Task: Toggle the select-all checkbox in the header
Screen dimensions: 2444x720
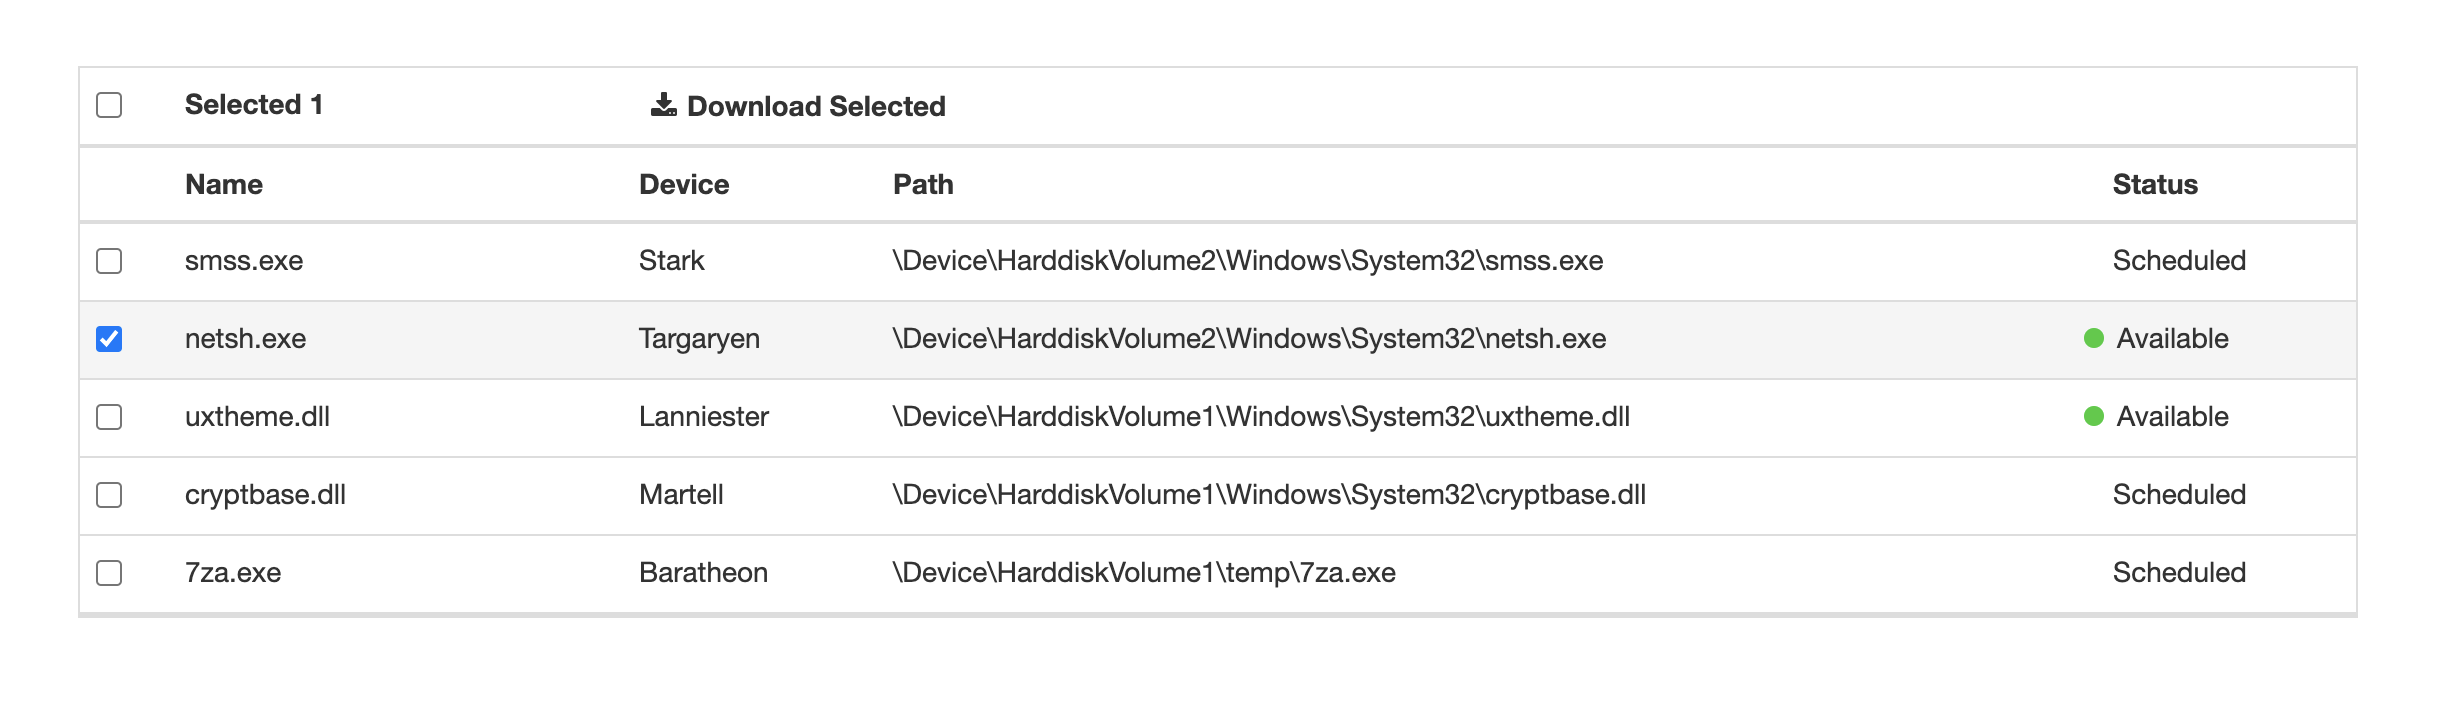Action: pyautogui.click(x=110, y=102)
